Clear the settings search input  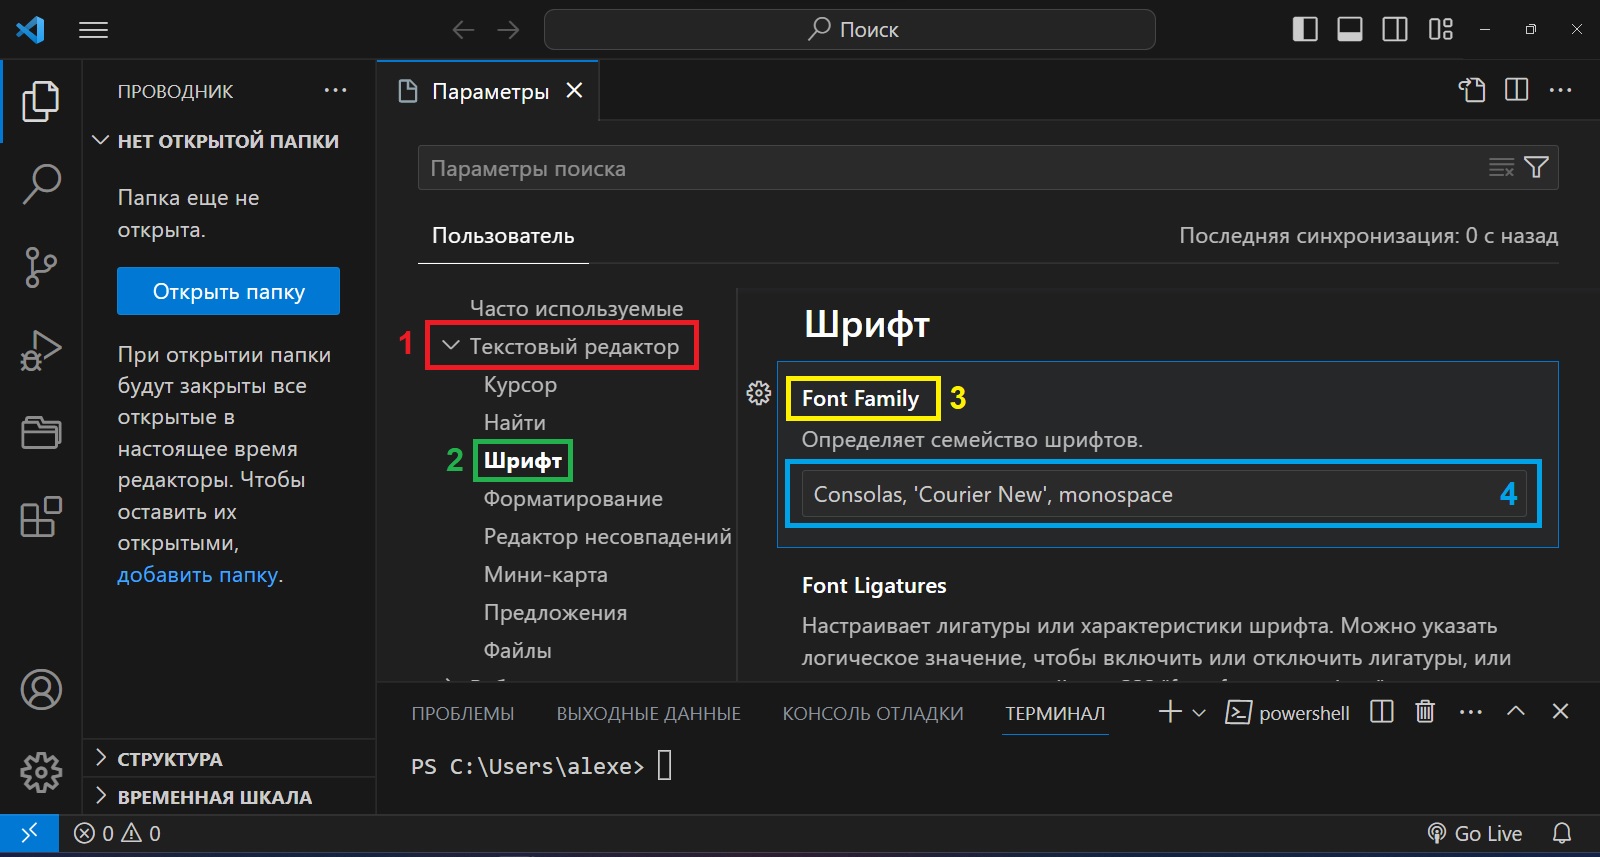pyautogui.click(x=1501, y=168)
